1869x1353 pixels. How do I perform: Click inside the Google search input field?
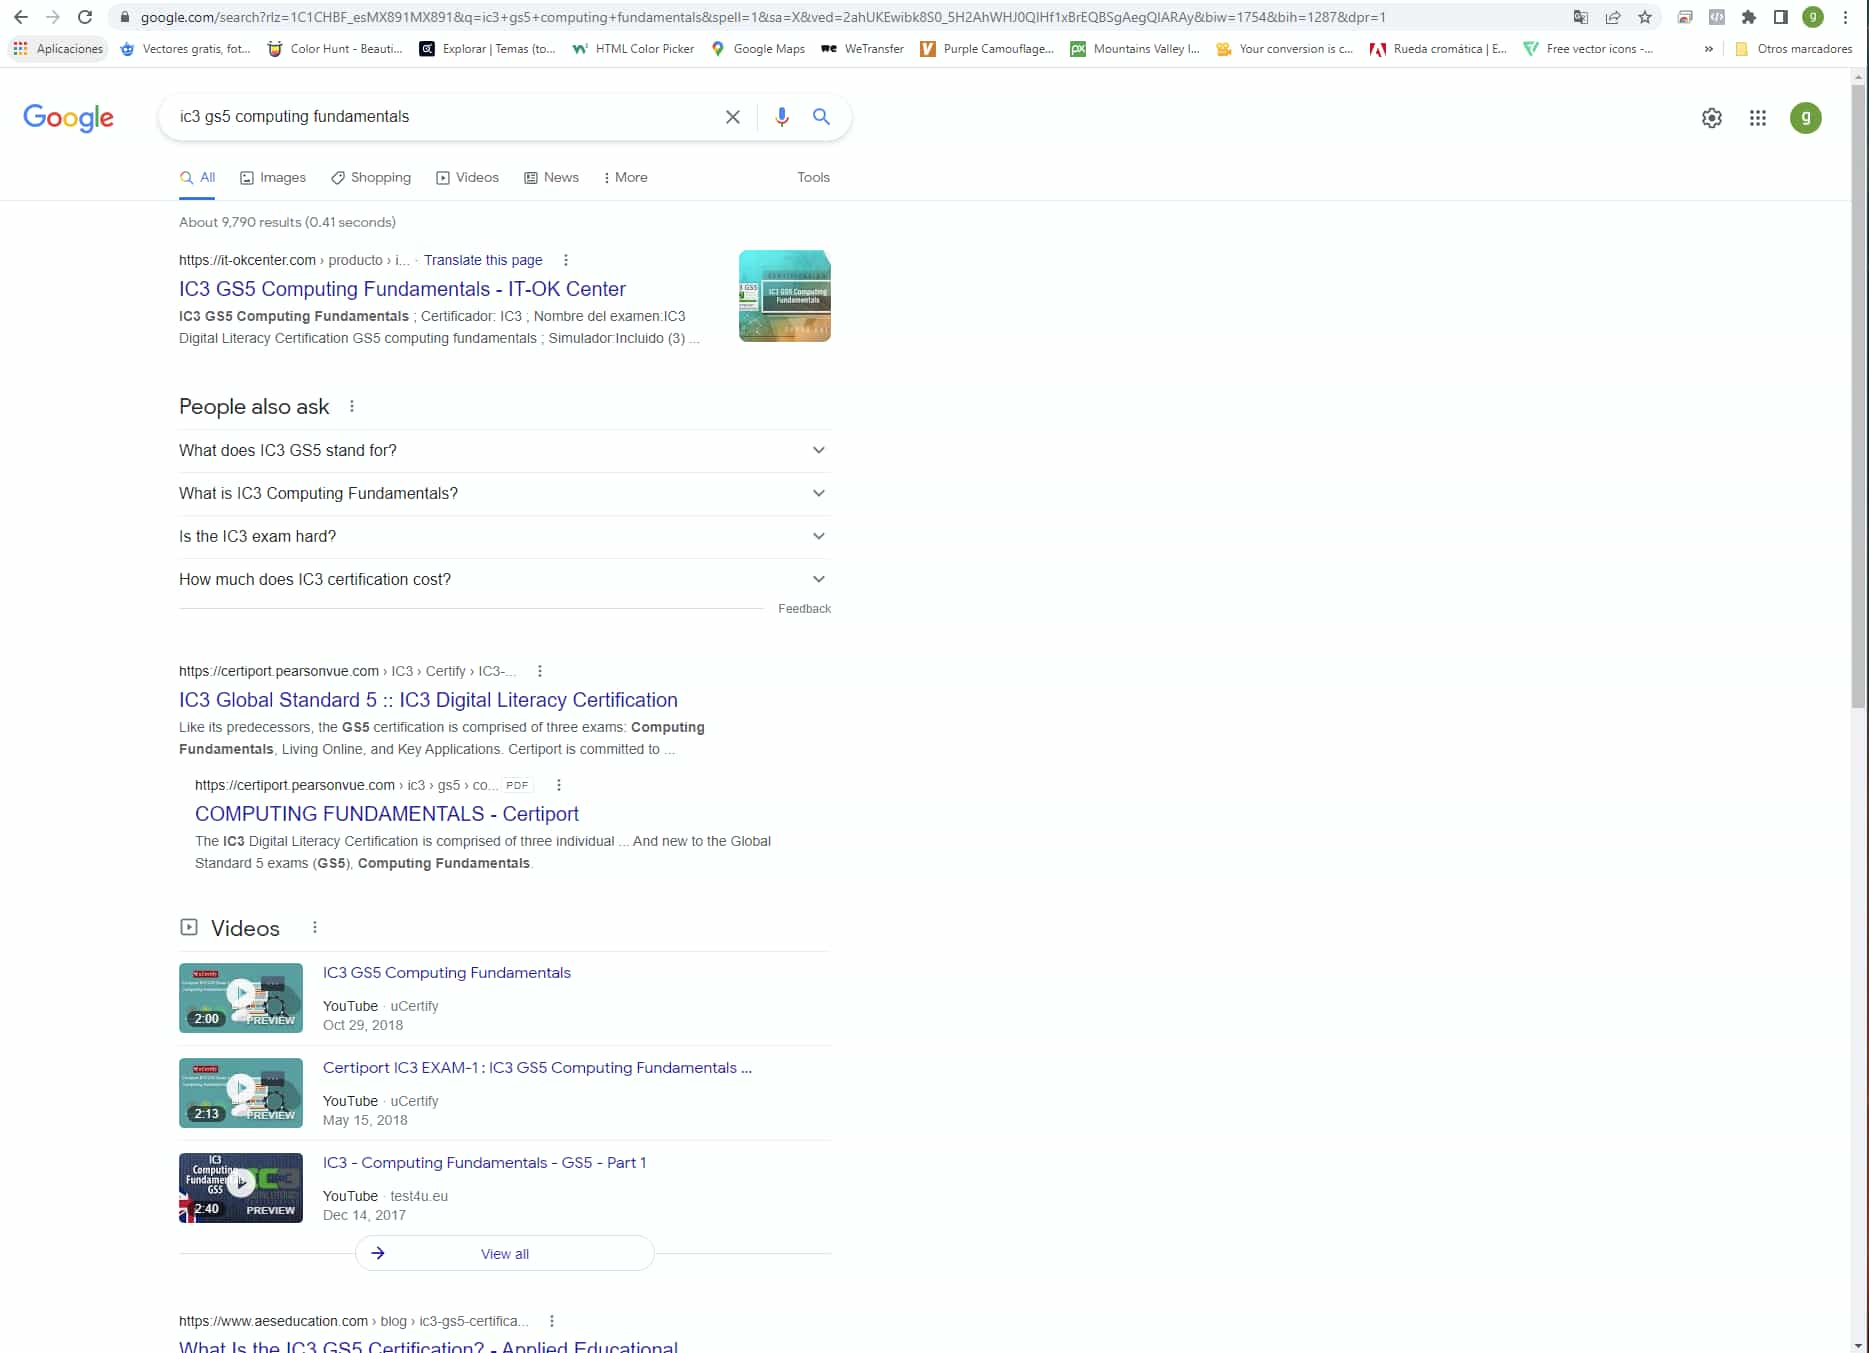440,117
